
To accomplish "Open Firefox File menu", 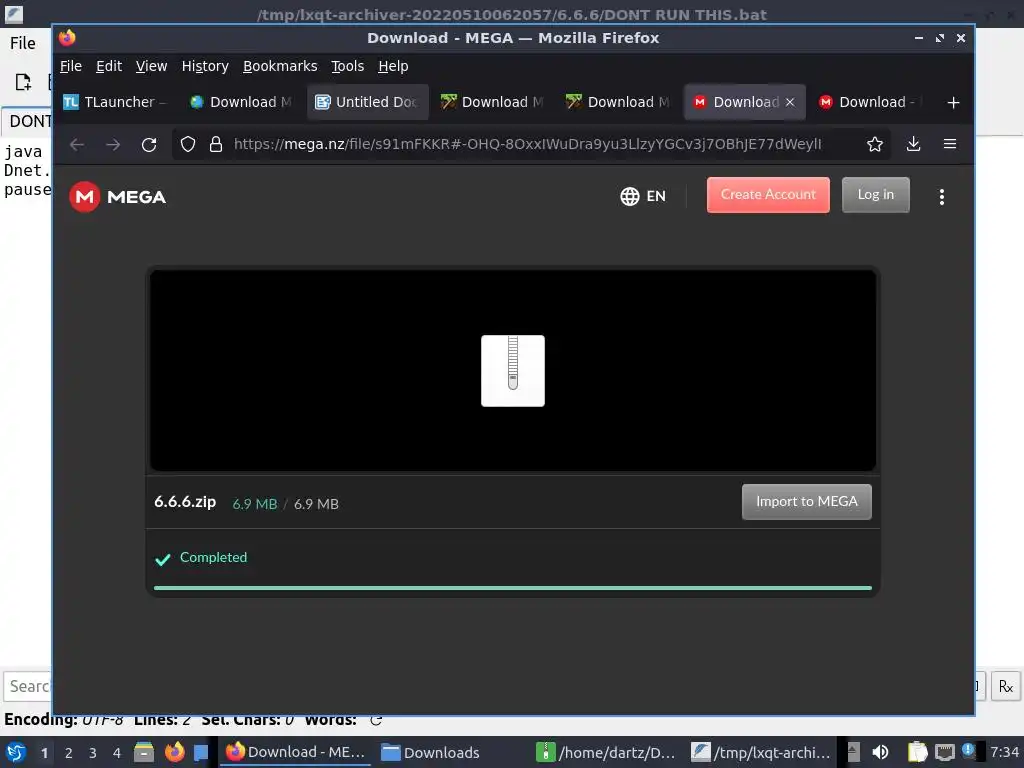I will 71,66.
